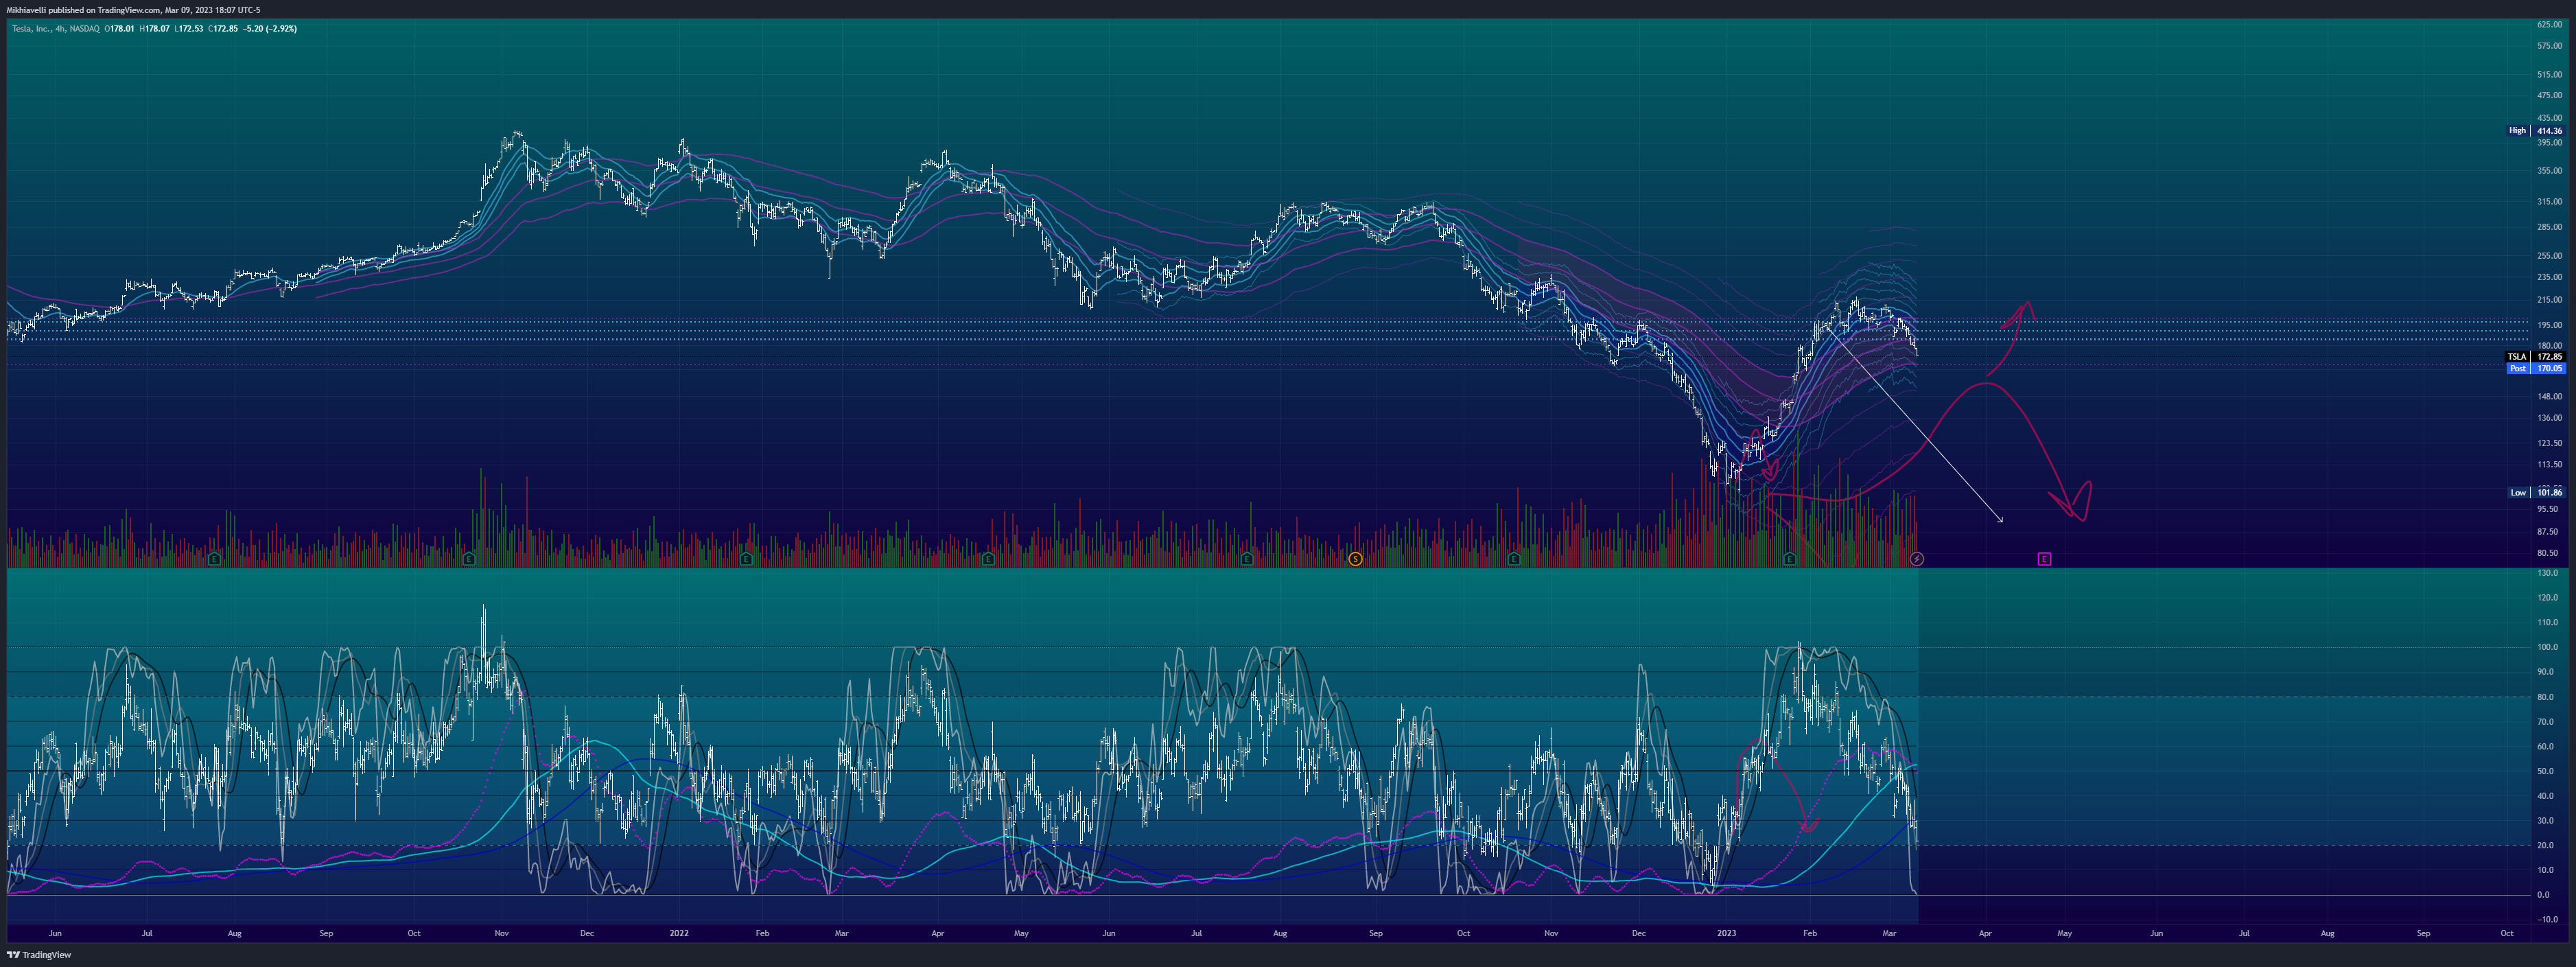Open the purple upcoming earnings marker

coord(2044,559)
